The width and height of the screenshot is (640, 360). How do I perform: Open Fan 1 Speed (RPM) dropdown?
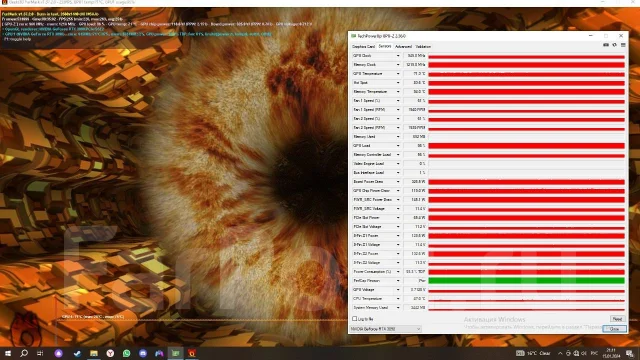click(x=398, y=109)
